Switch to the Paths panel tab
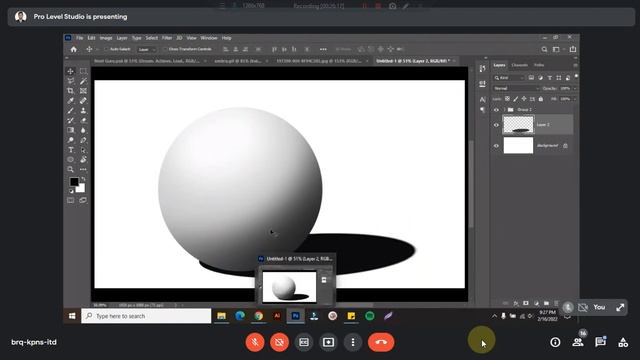Image resolution: width=640 pixels, height=360 pixels. pos(539,65)
